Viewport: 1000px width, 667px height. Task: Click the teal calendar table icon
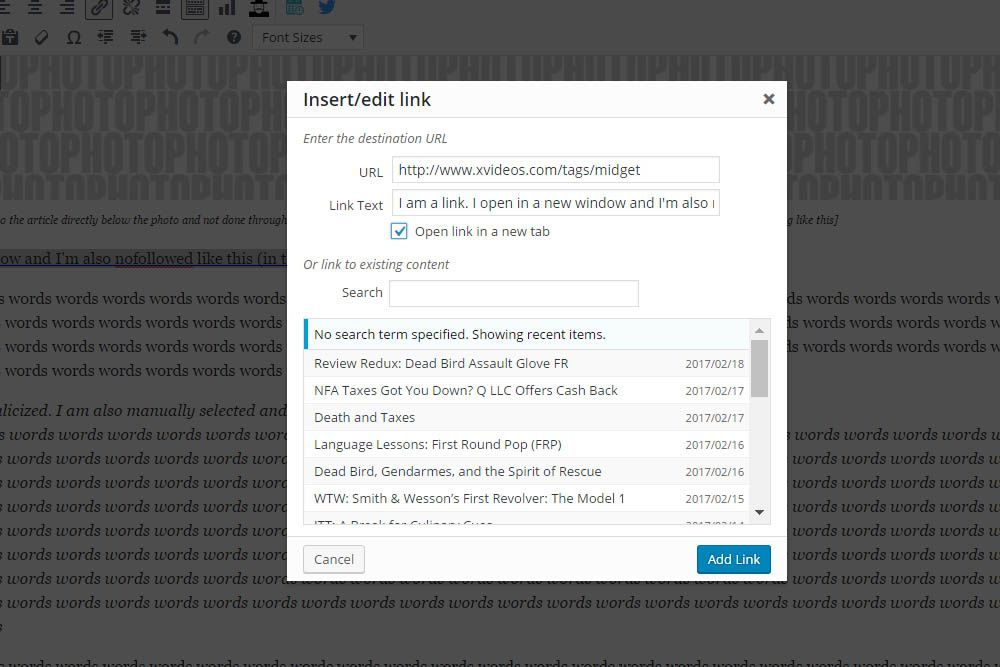[295, 8]
